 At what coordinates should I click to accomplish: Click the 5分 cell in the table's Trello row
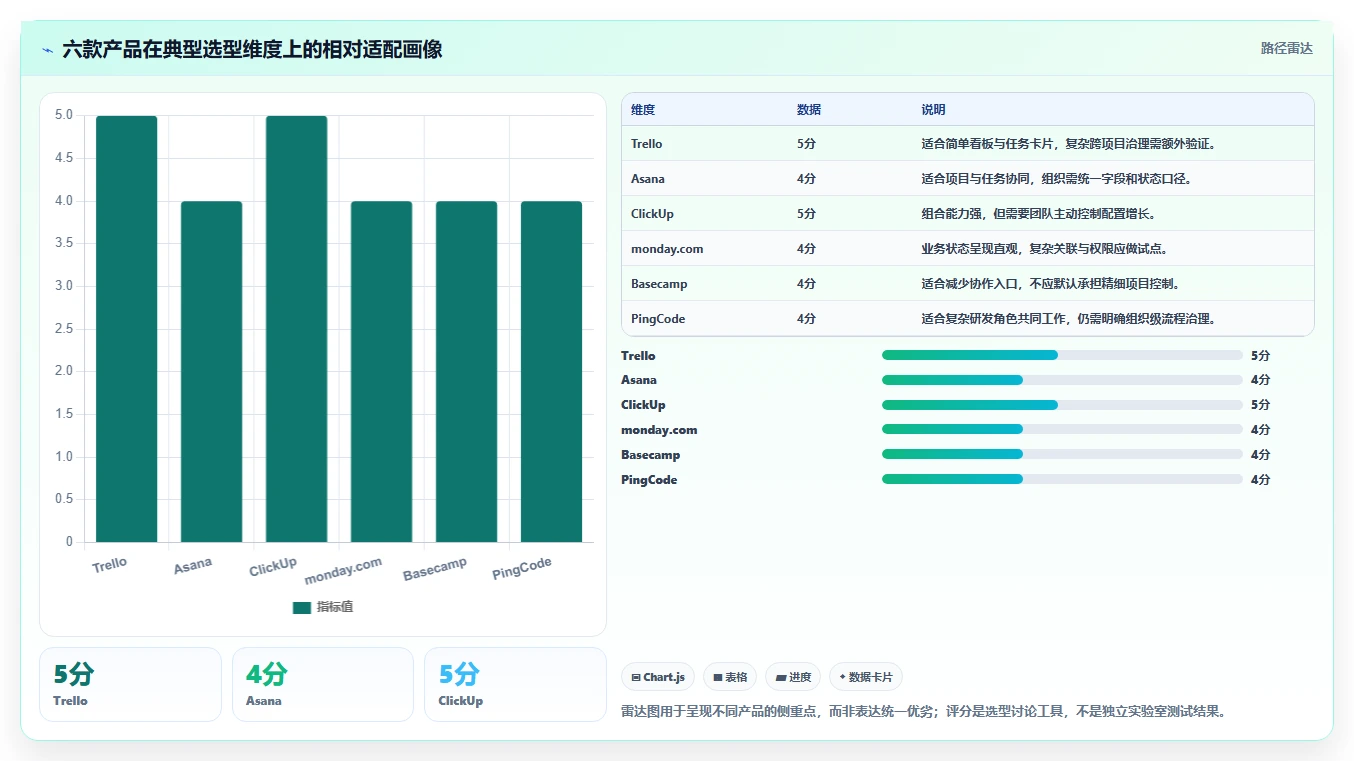click(x=806, y=144)
